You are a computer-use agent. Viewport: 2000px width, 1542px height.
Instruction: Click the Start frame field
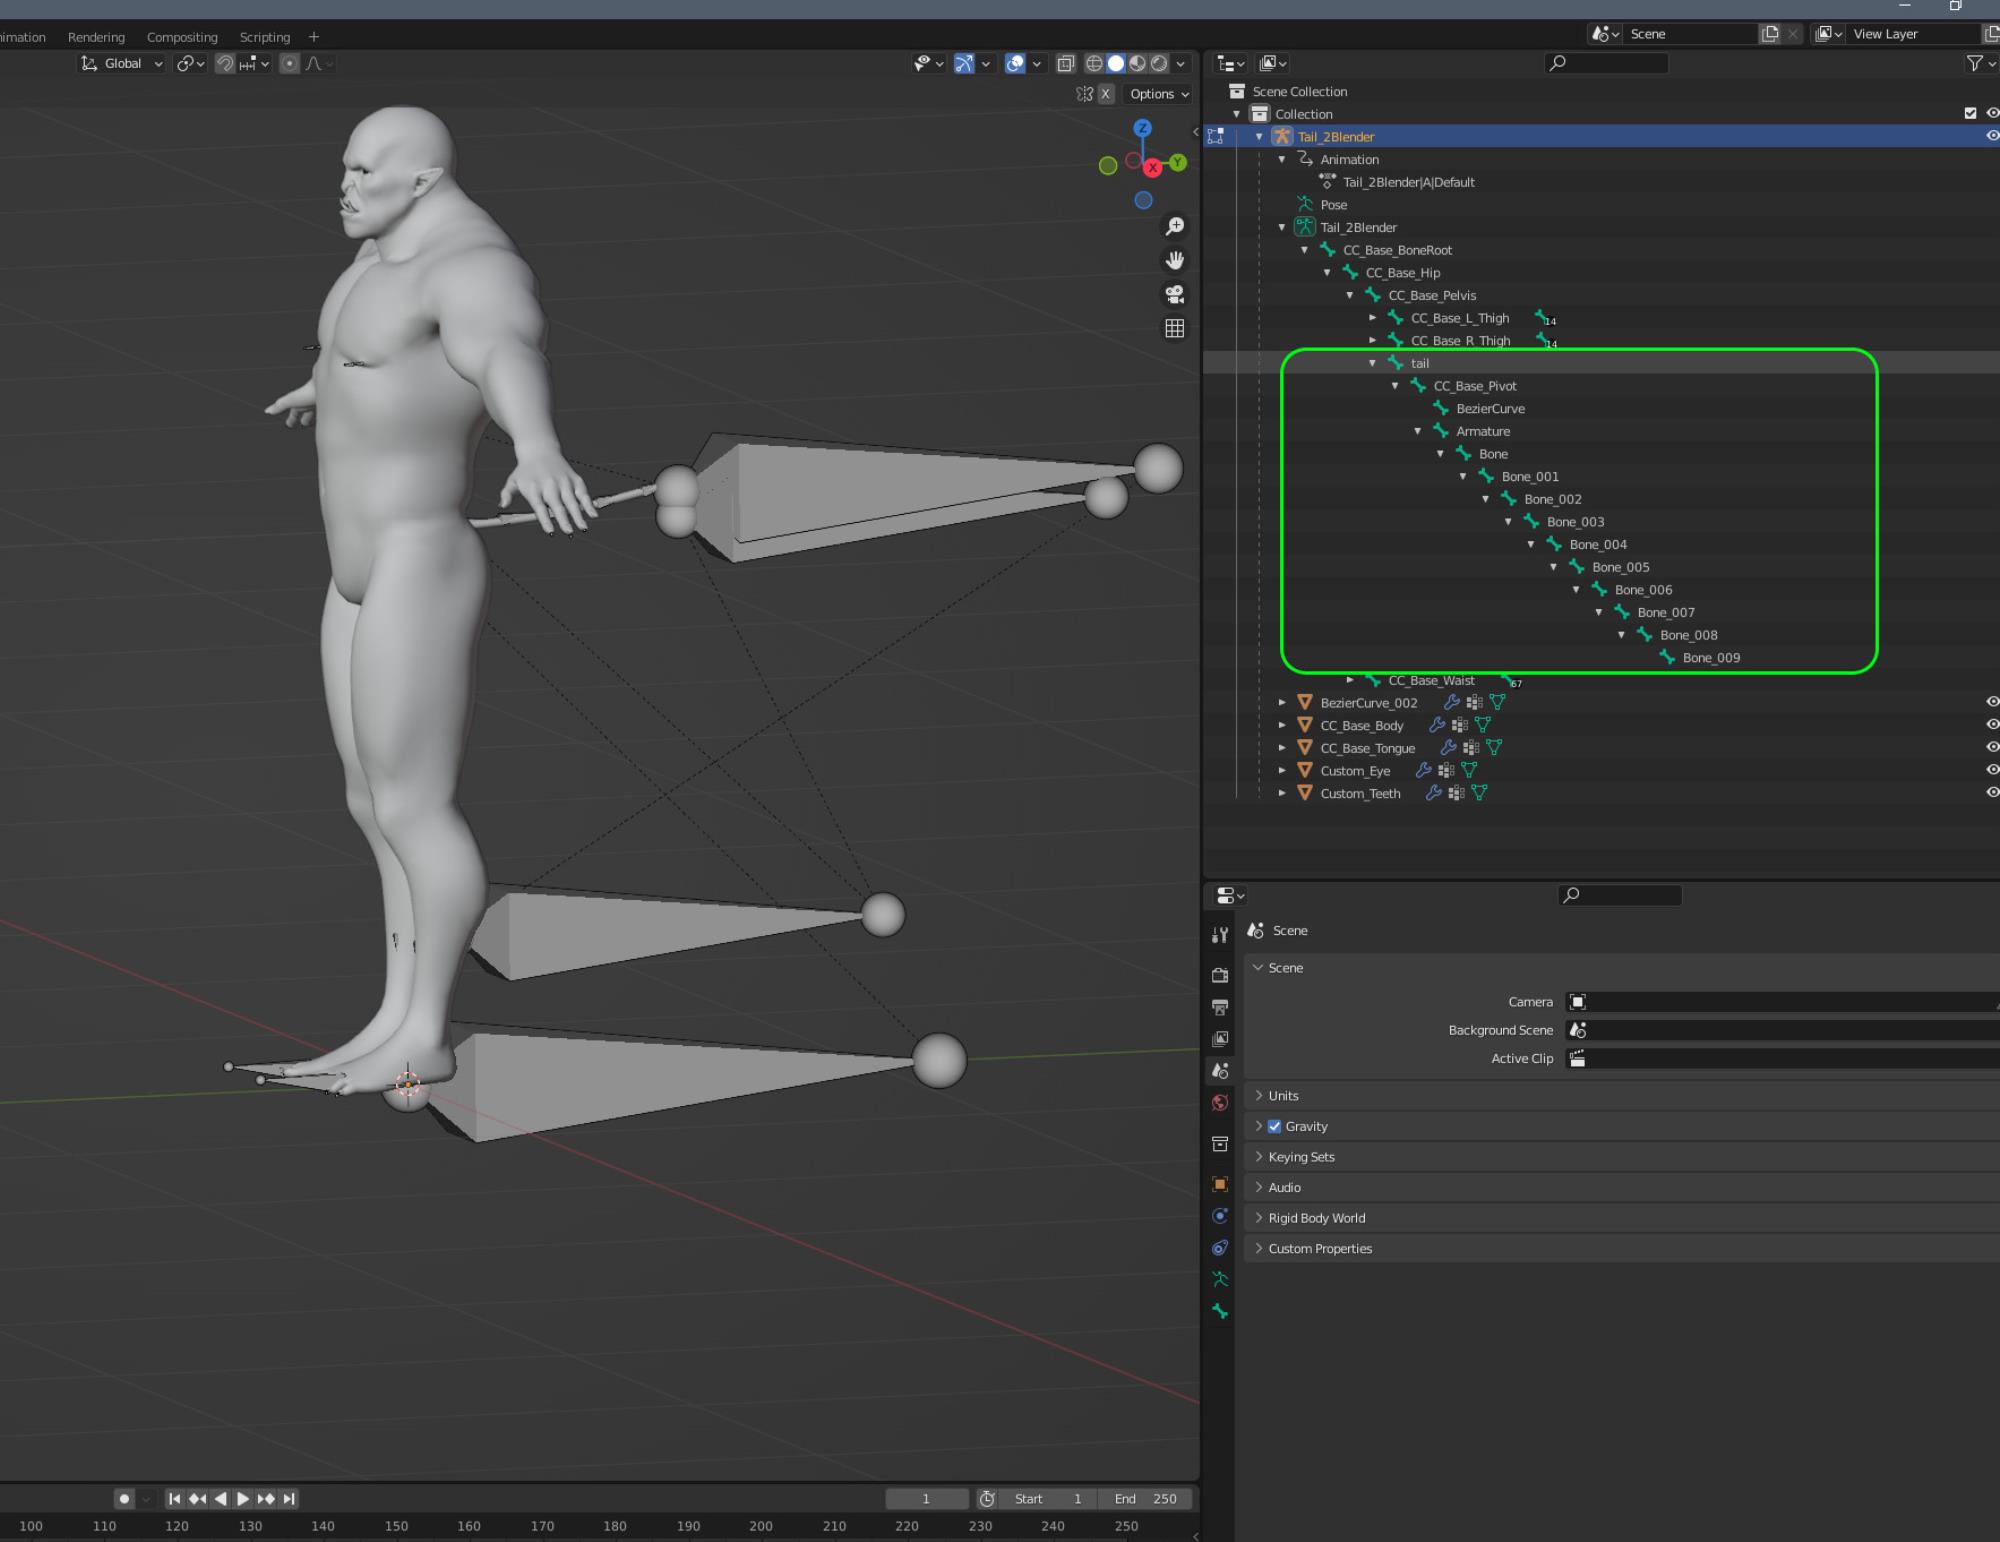[1048, 1499]
